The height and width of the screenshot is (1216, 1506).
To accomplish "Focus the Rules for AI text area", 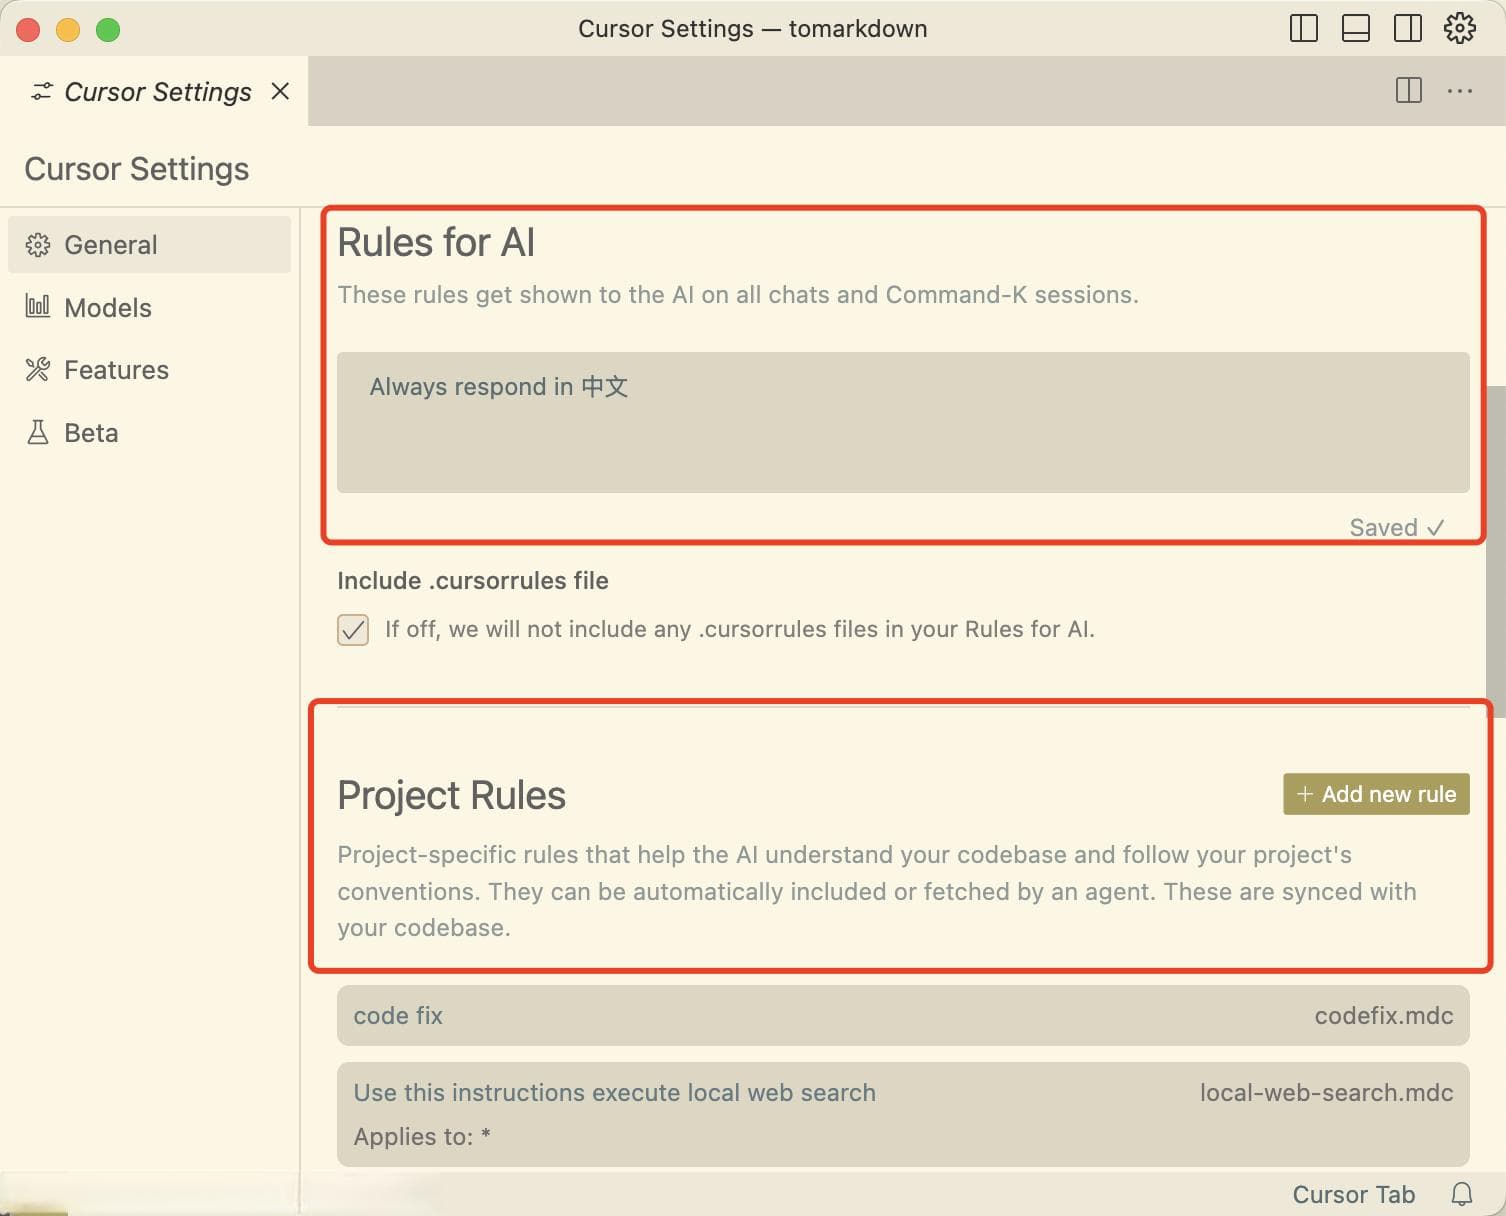I will tap(903, 422).
